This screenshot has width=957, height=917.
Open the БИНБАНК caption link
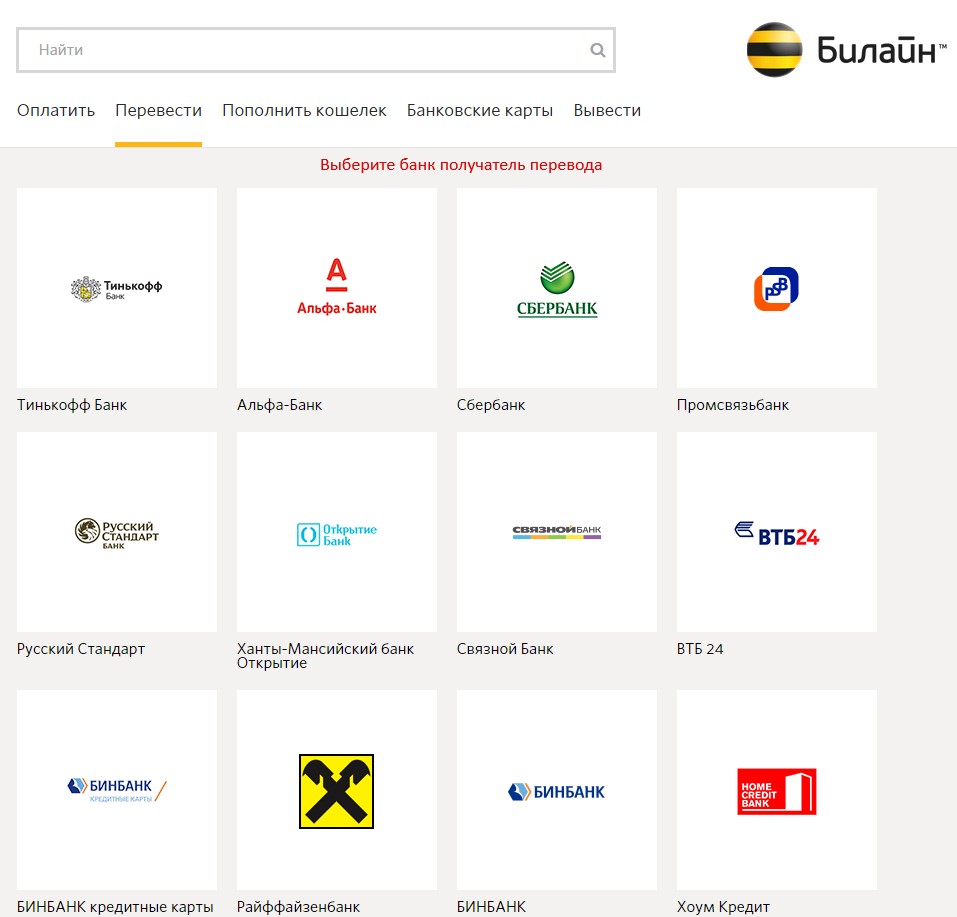point(491,907)
